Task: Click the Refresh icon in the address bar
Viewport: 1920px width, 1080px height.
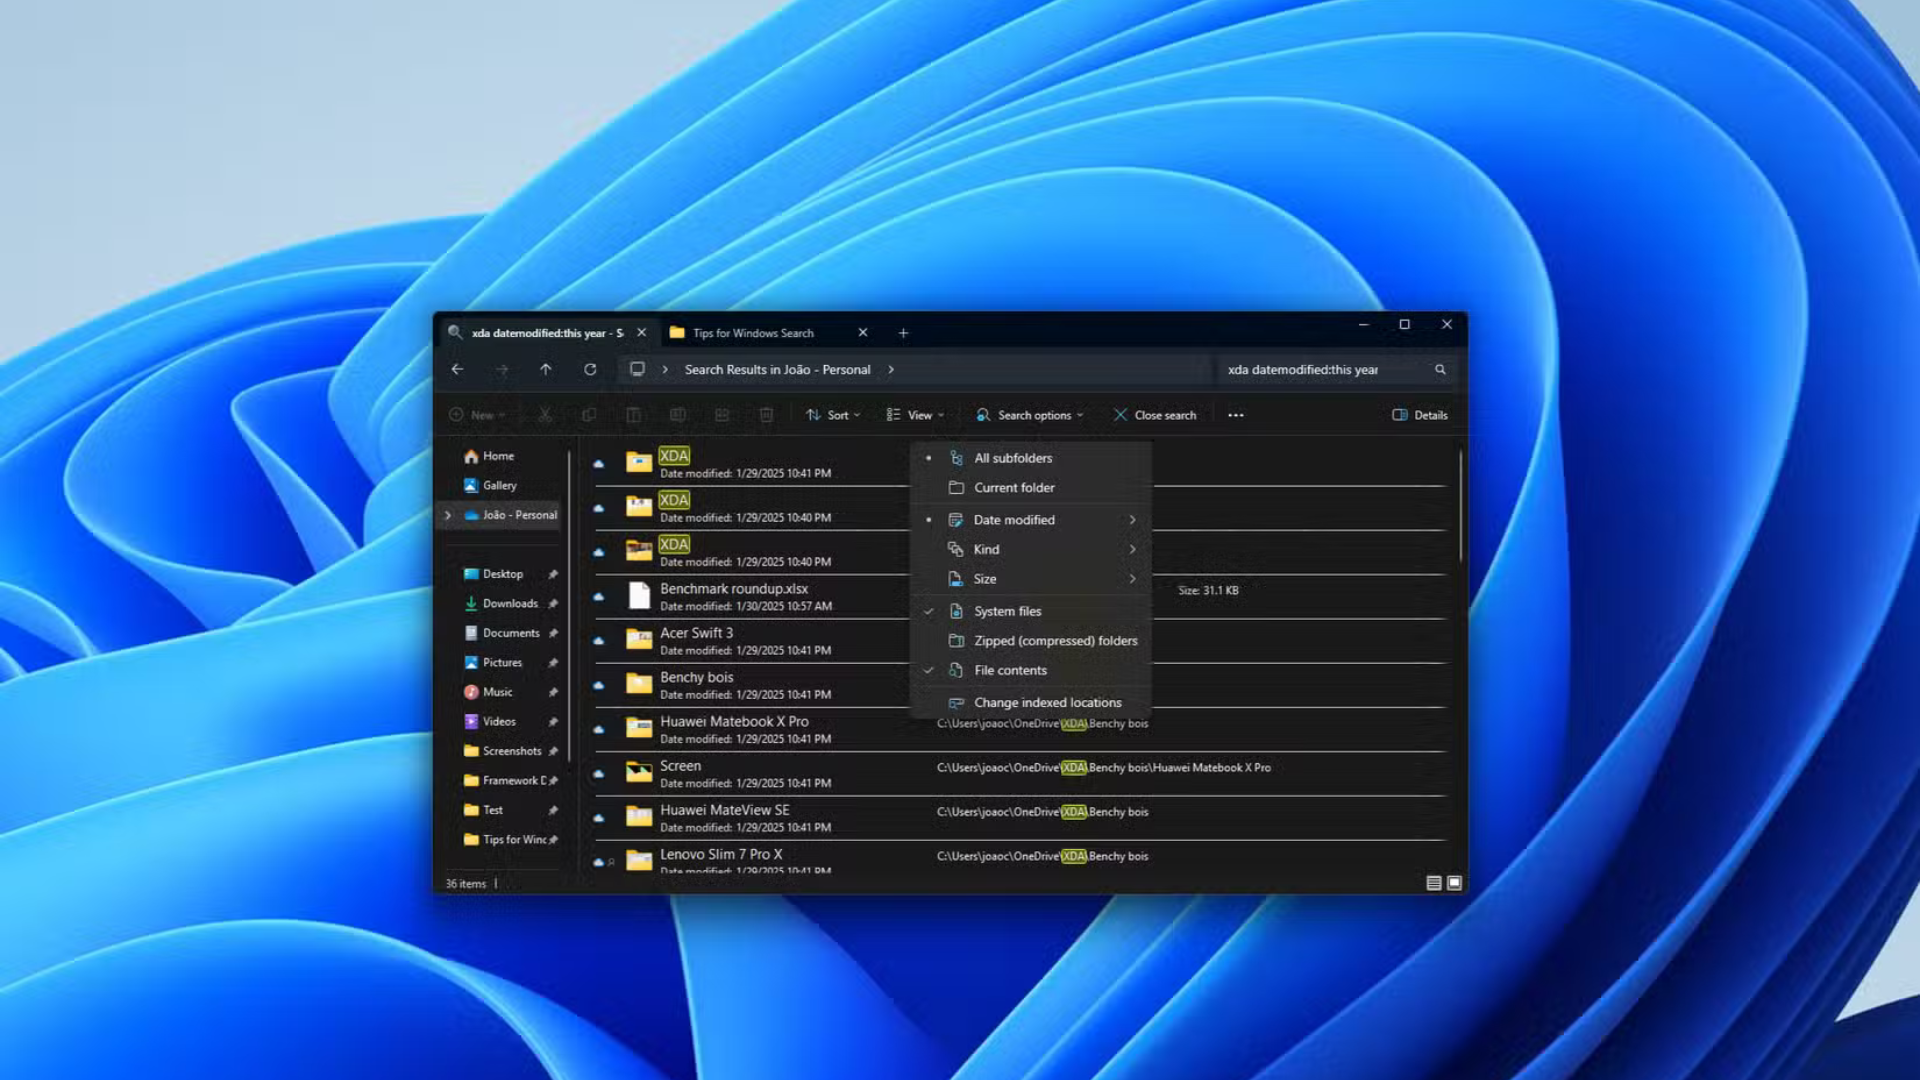Action: click(589, 369)
